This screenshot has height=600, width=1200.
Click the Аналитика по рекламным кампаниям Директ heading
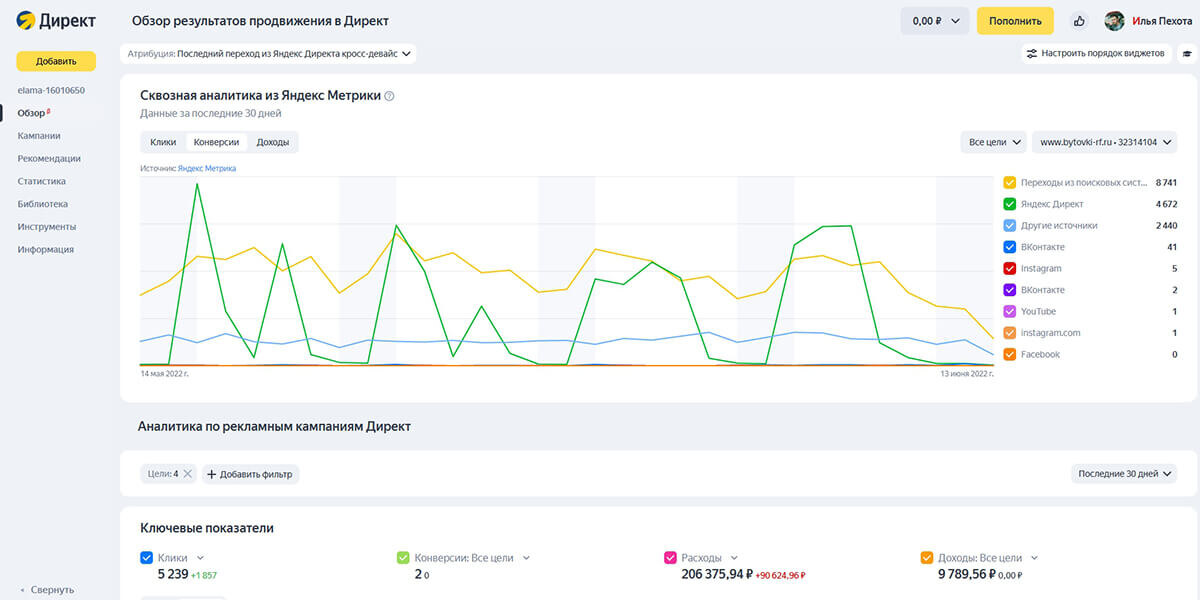274,427
